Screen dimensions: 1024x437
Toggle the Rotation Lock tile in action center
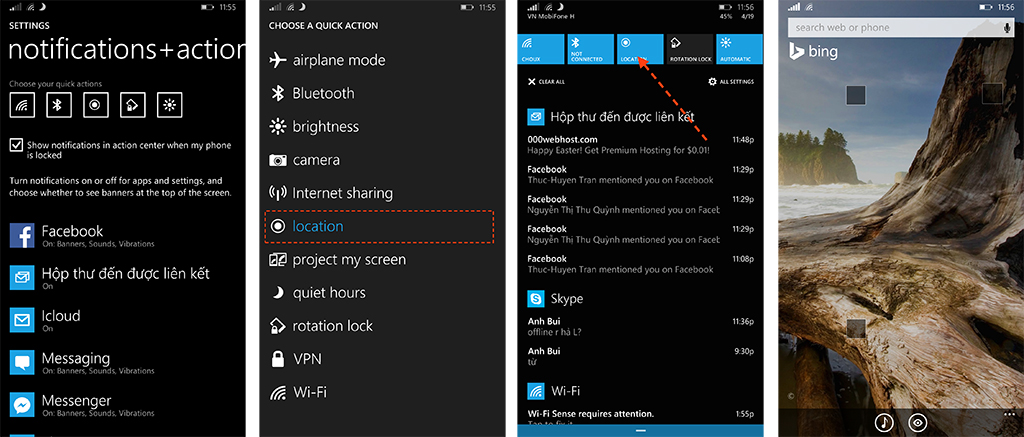click(689, 49)
